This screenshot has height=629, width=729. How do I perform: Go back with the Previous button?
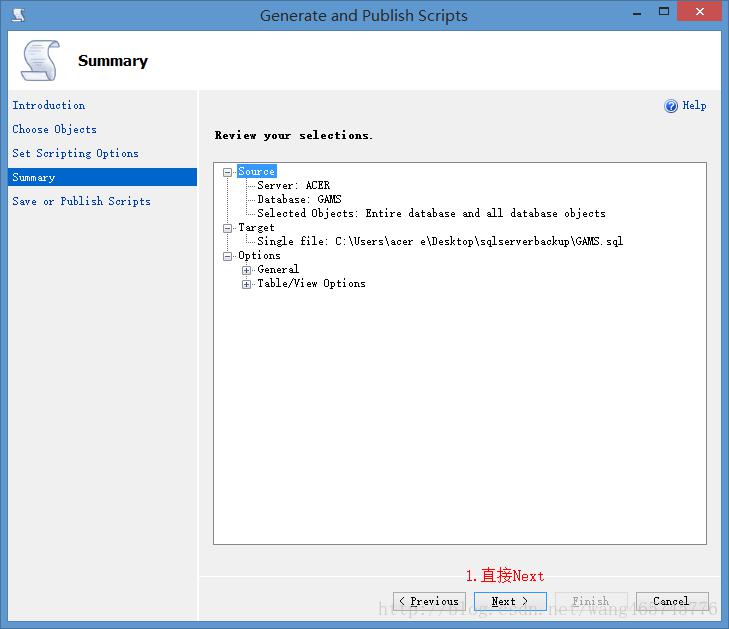pos(429,601)
